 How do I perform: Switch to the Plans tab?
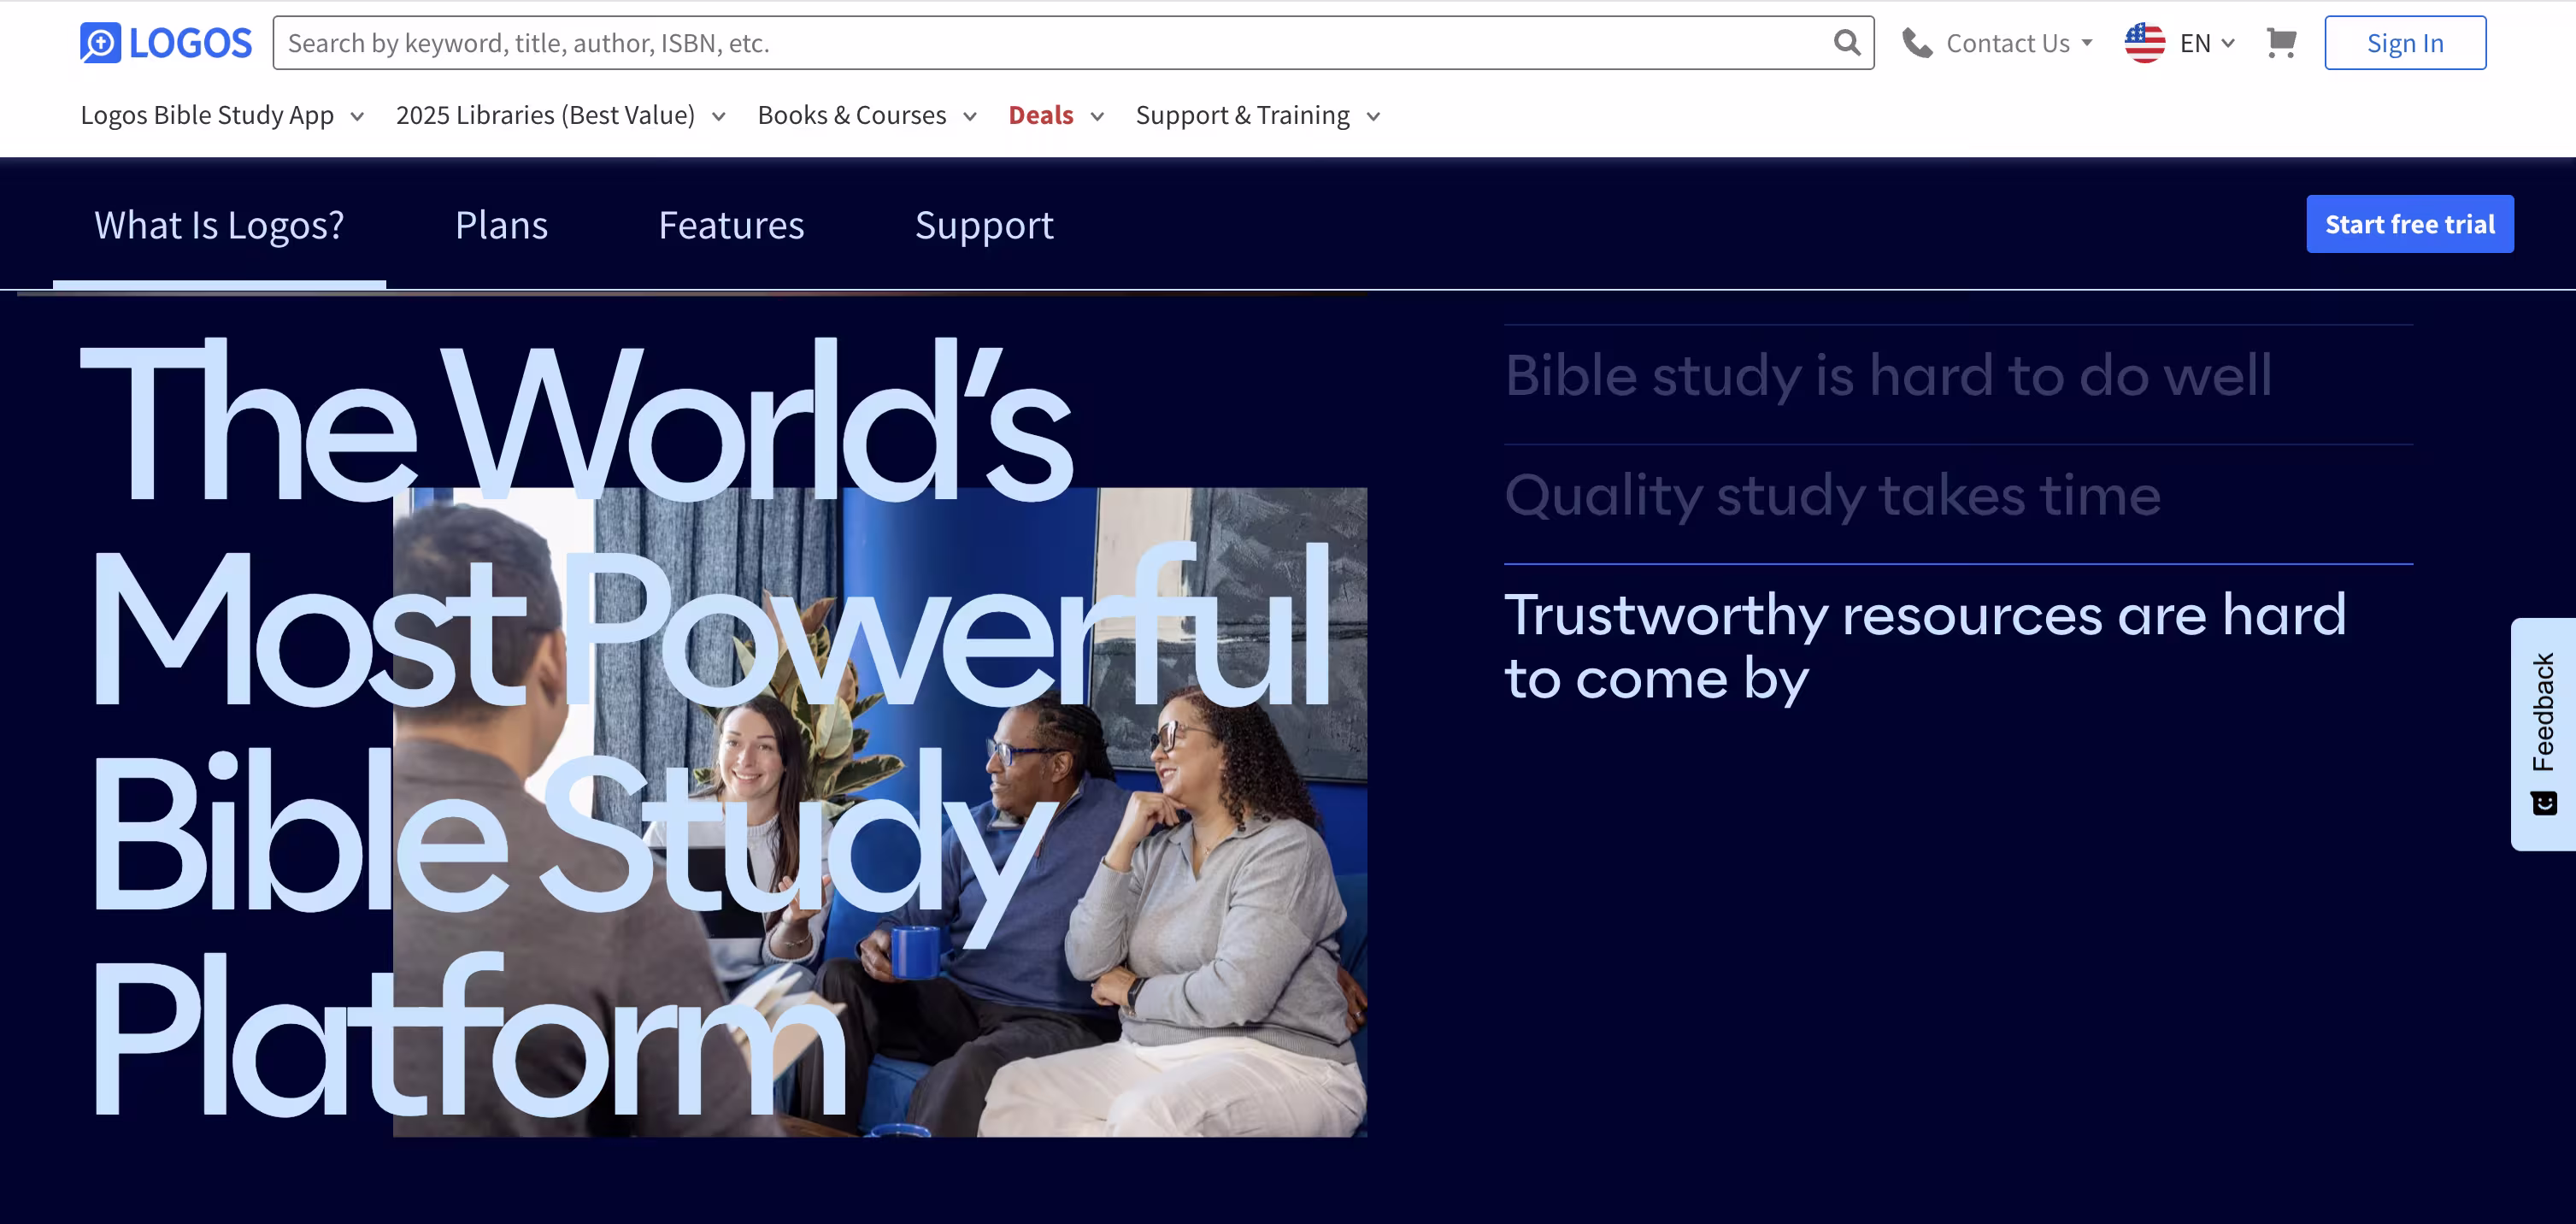(501, 225)
